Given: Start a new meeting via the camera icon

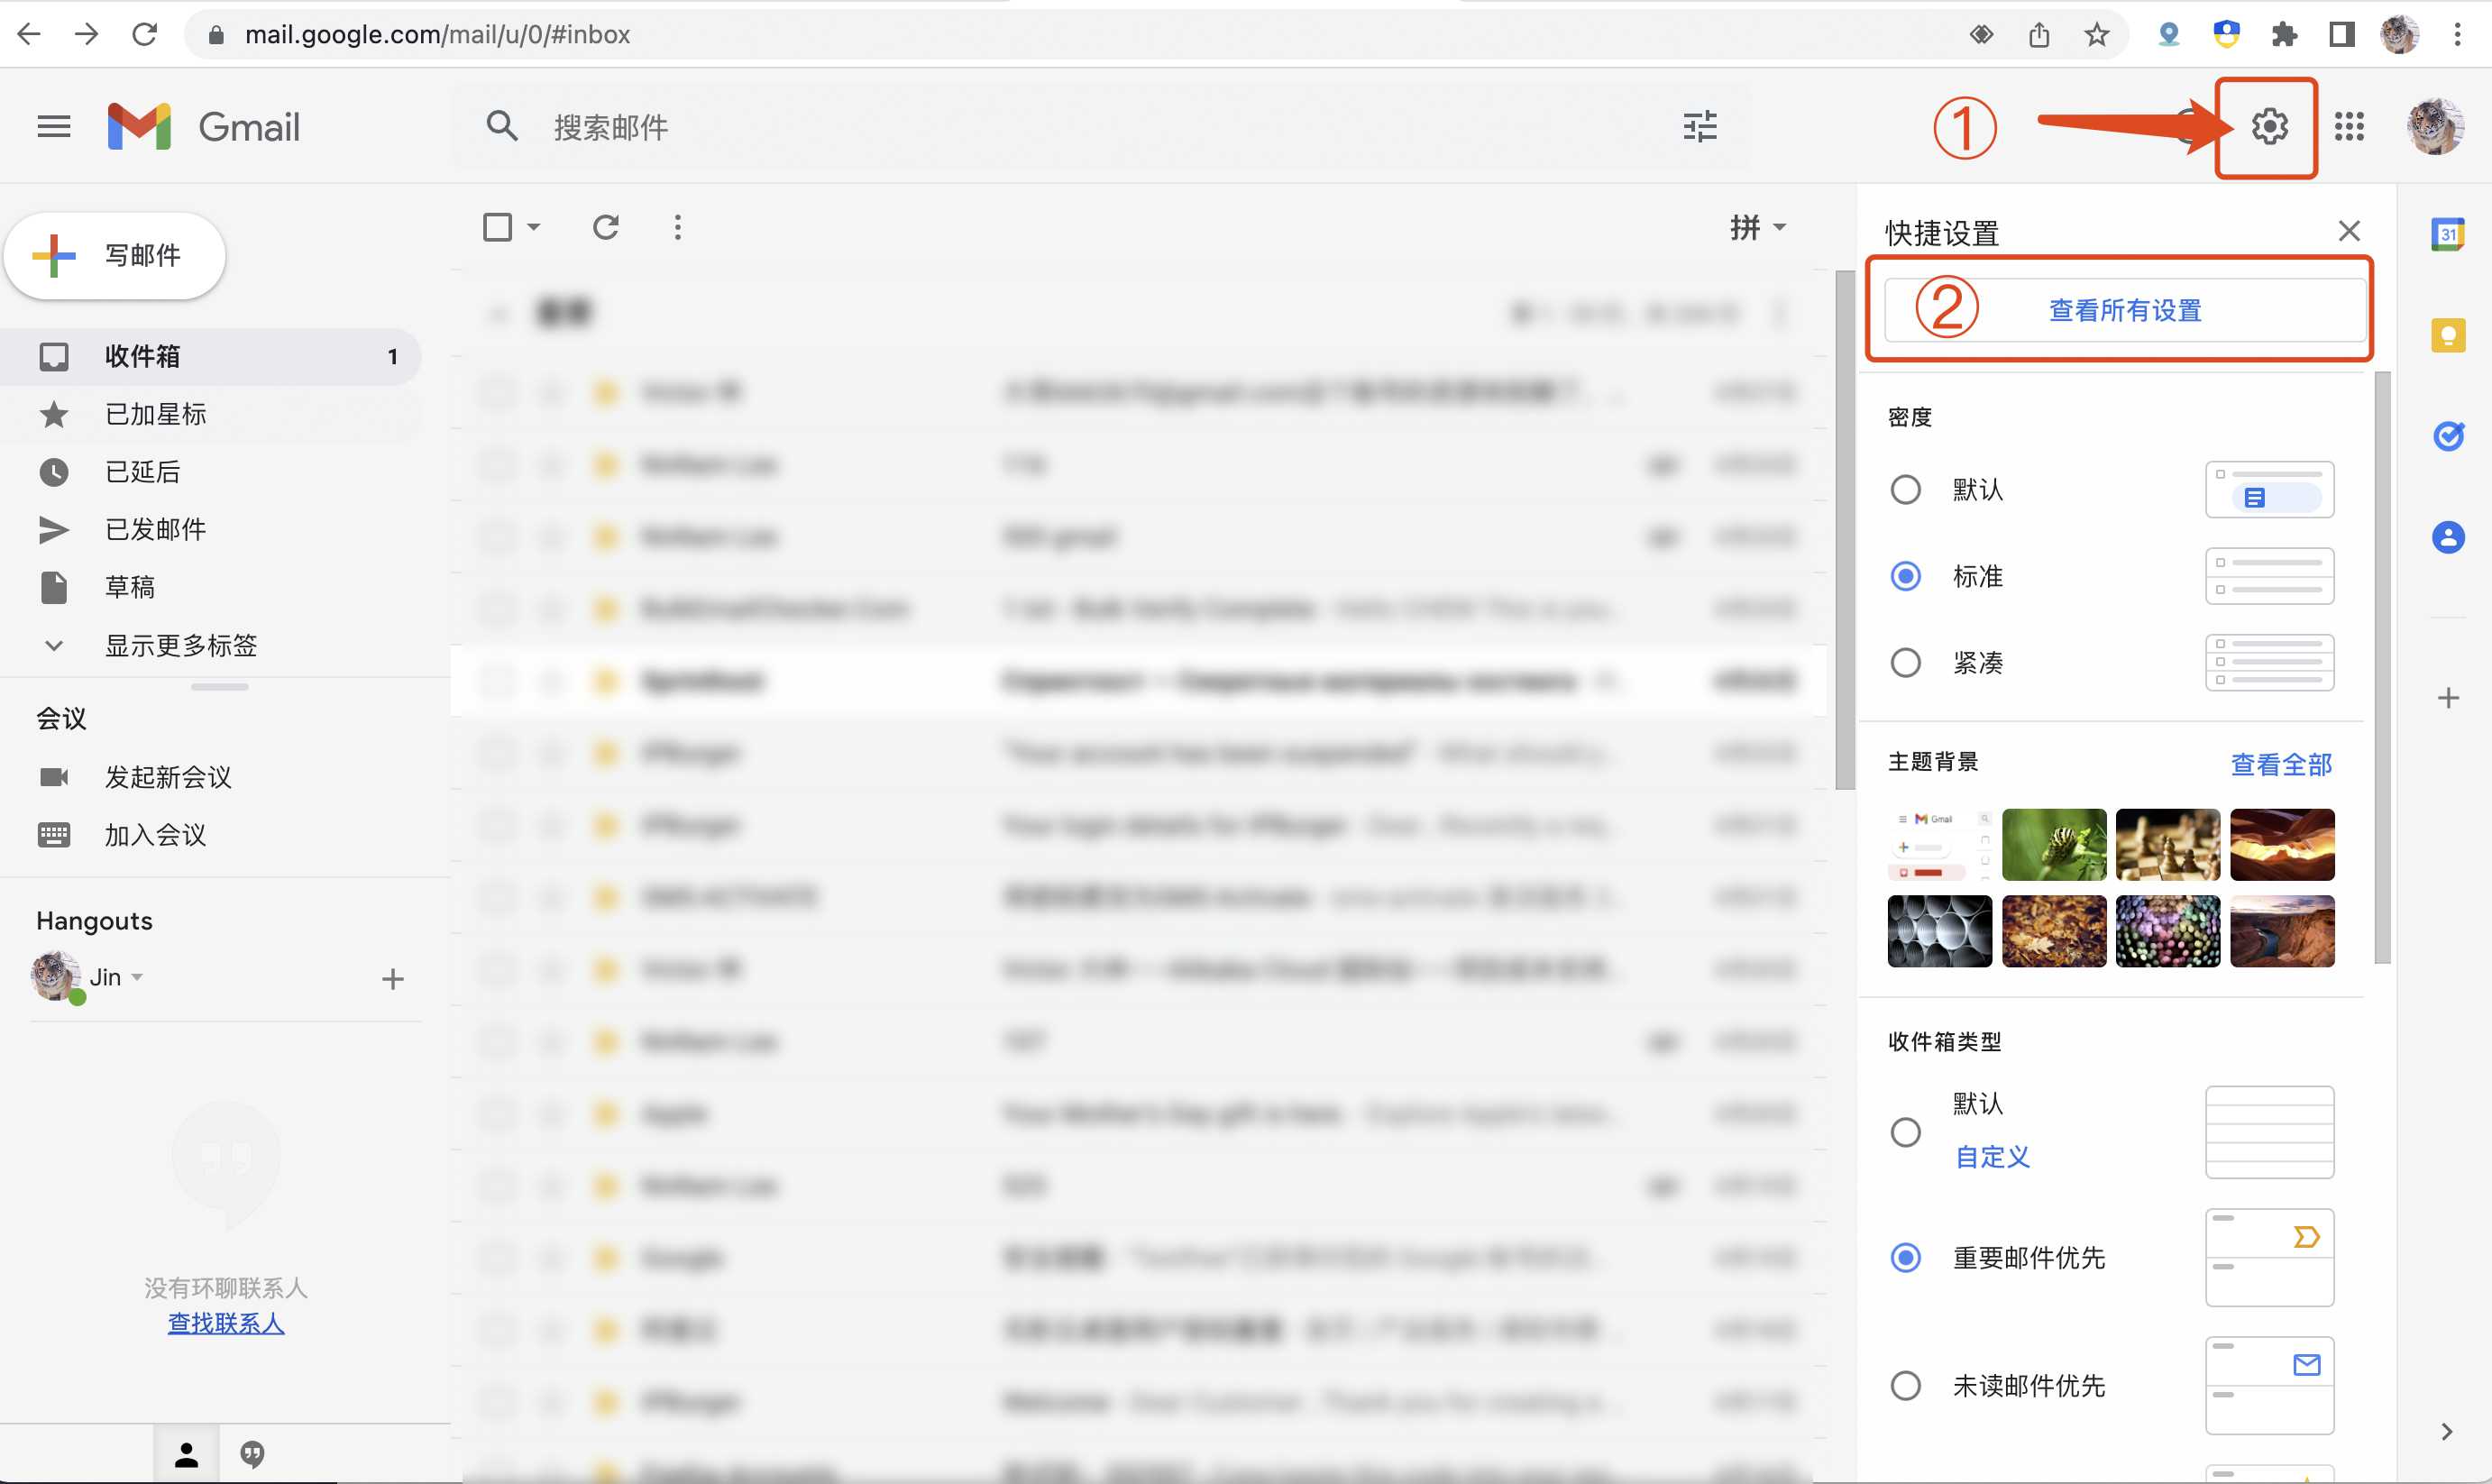Looking at the screenshot, I should [55, 777].
